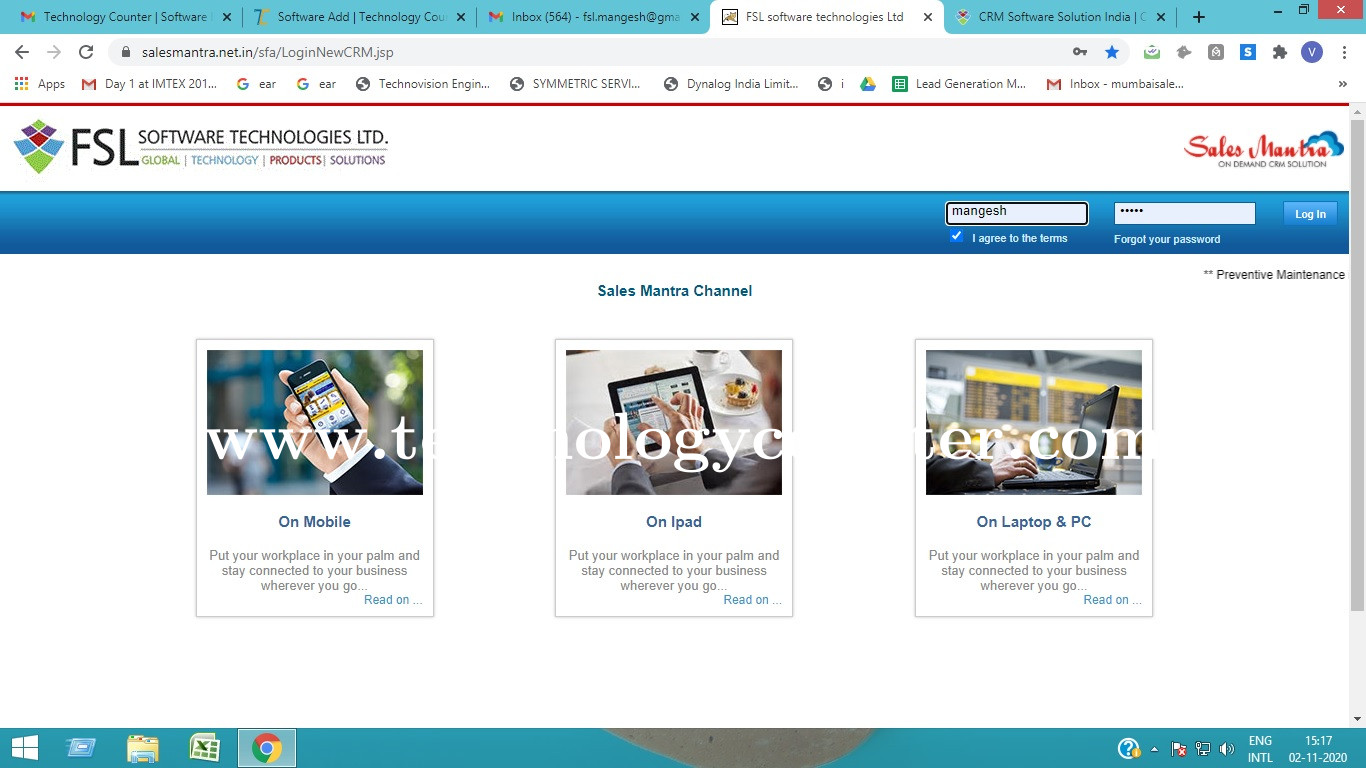Open a new browser tab with plus button
The image size is (1366, 768).
pos(1199,17)
